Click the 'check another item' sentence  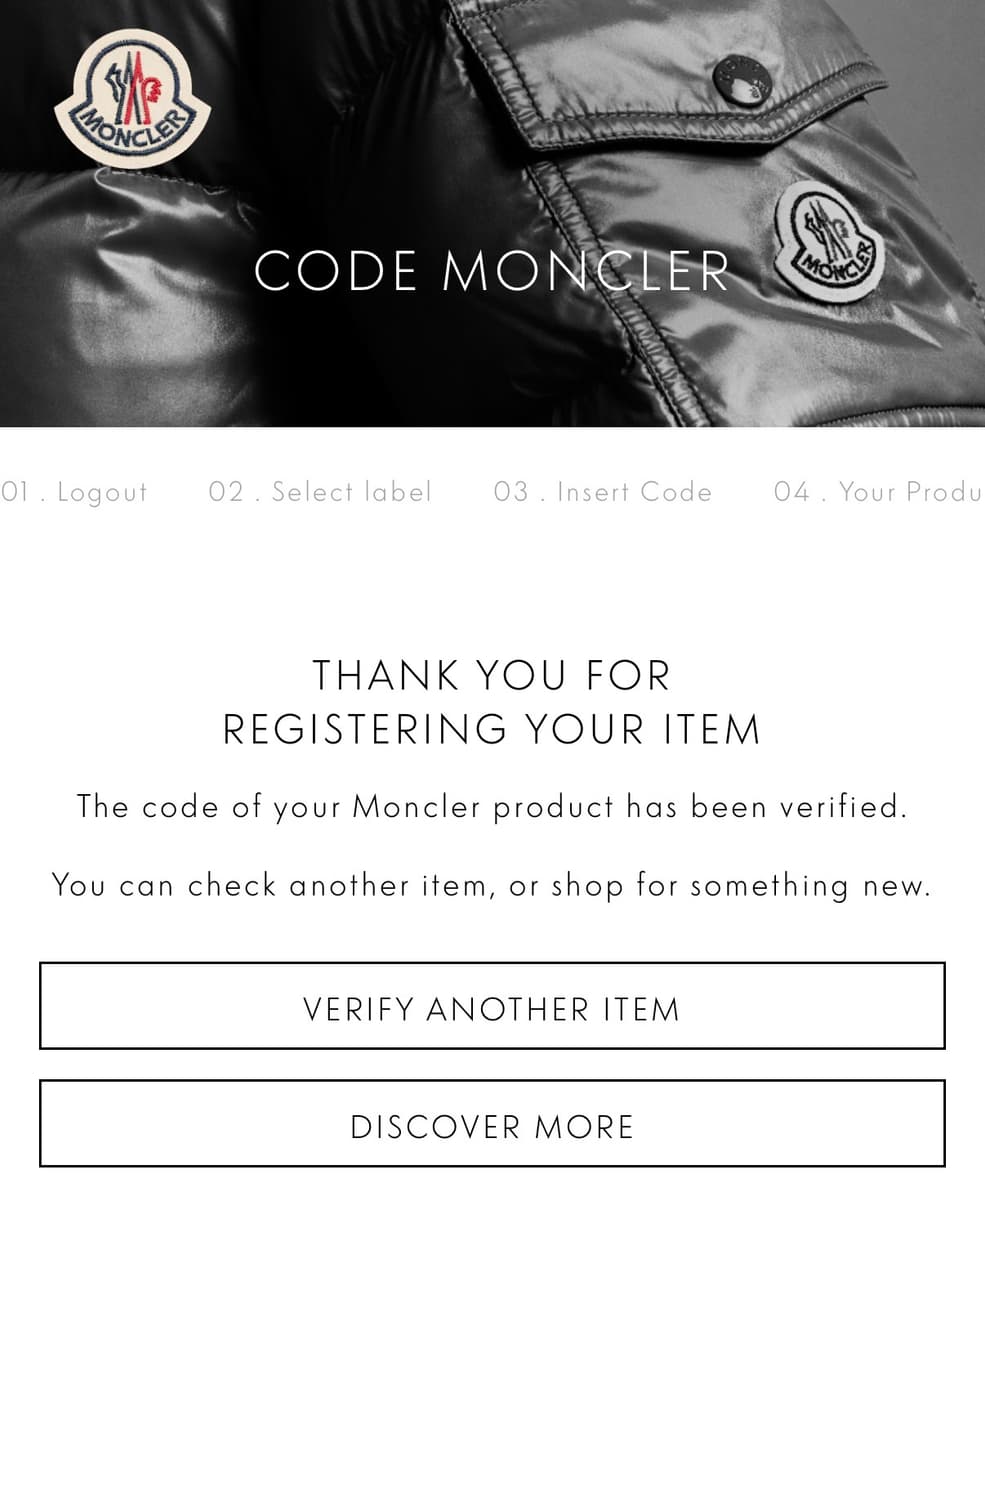point(492,886)
